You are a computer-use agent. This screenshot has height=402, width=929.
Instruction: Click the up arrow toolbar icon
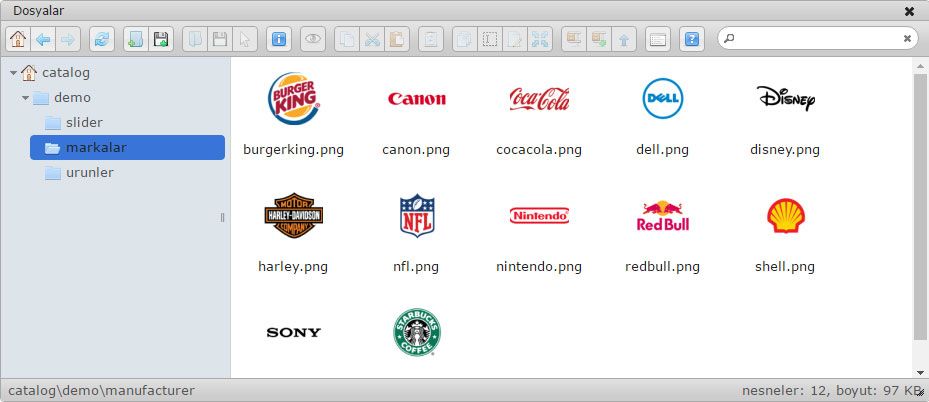(x=624, y=40)
